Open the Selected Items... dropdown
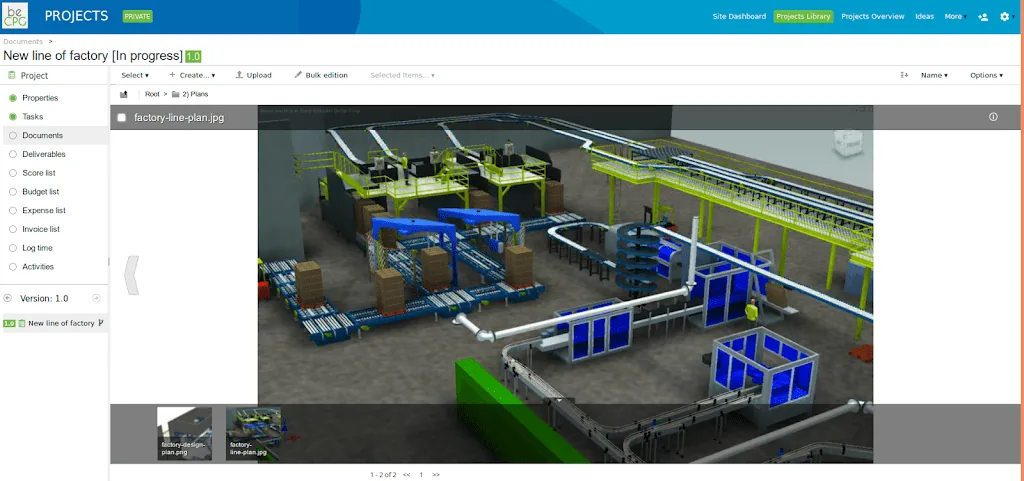The image size is (1024, 481). click(402, 75)
